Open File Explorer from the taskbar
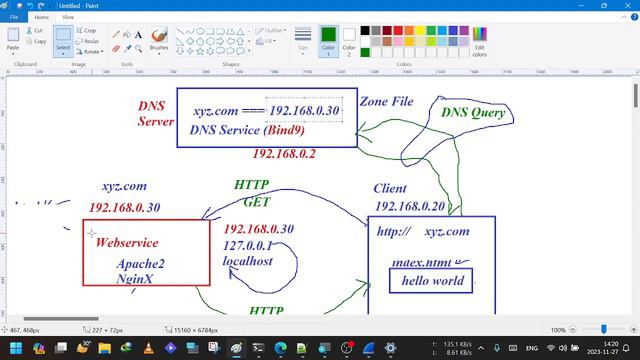The height and width of the screenshot is (360, 640). point(104,348)
